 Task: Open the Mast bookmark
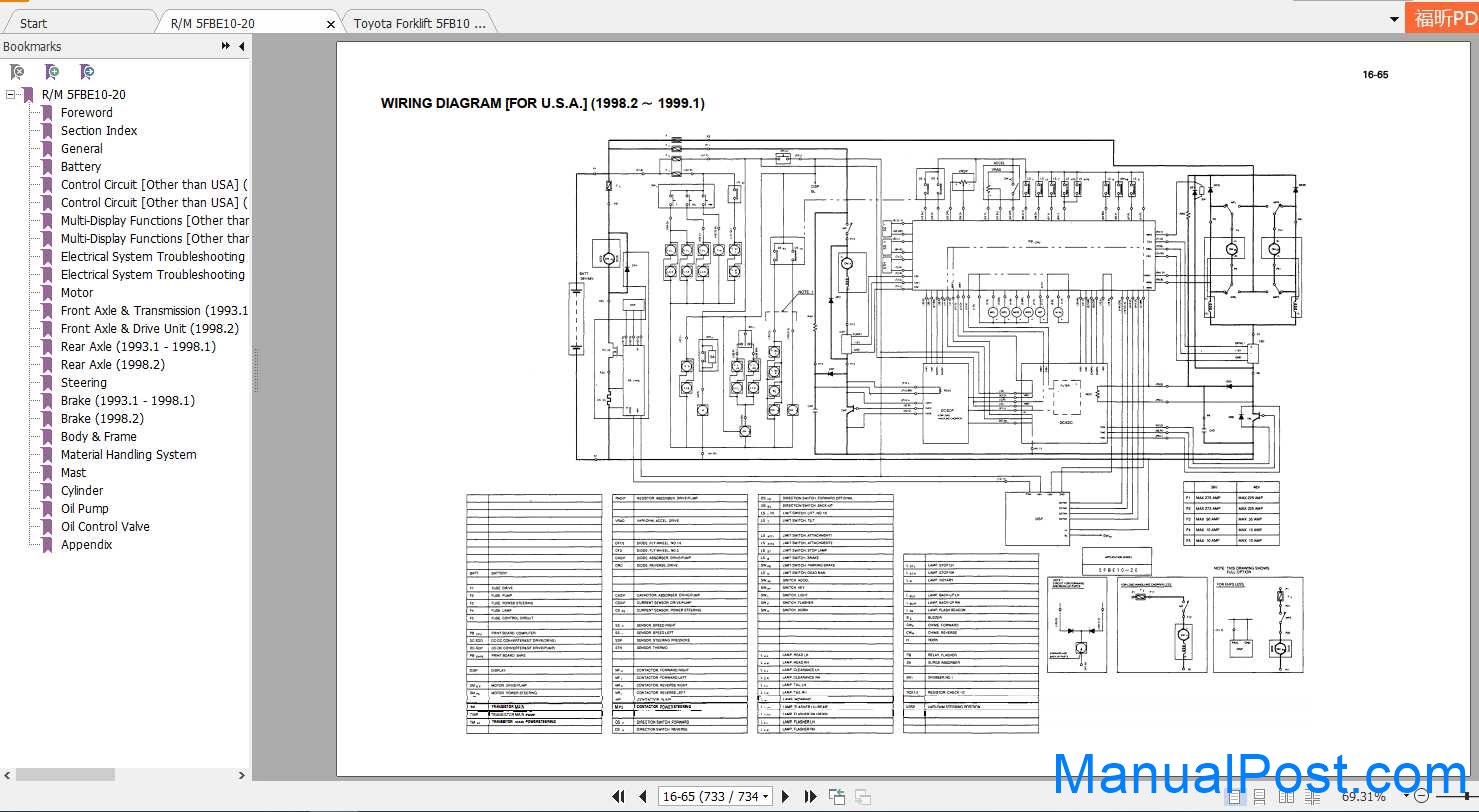point(74,473)
